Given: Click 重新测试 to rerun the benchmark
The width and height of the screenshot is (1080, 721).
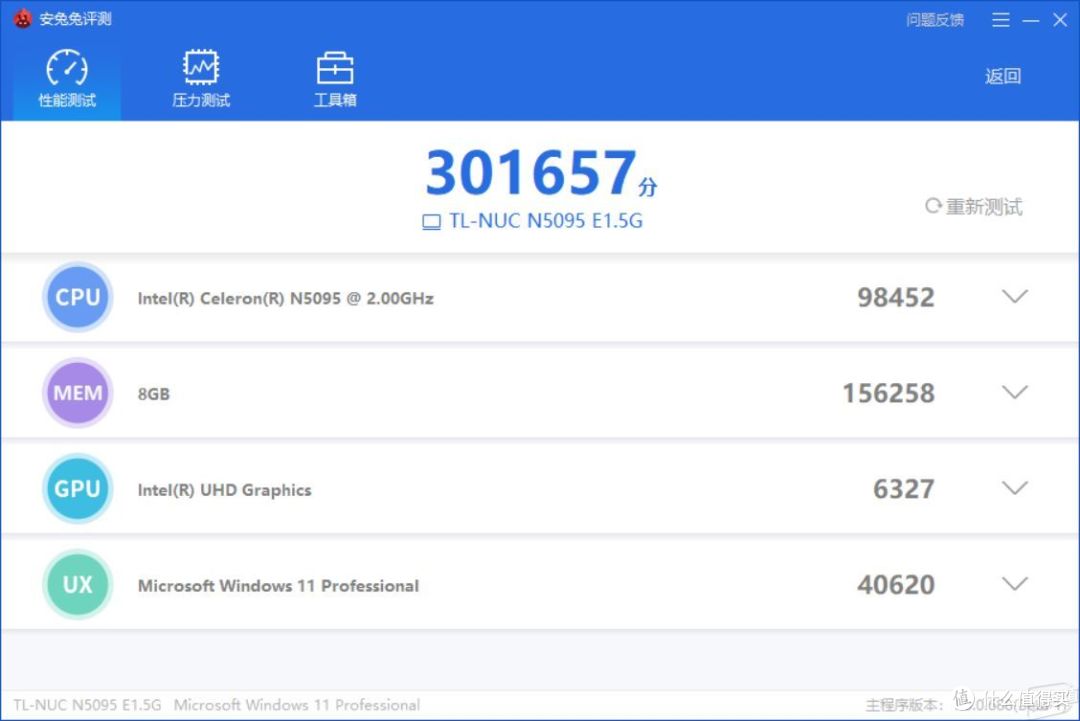Looking at the screenshot, I should (x=974, y=206).
